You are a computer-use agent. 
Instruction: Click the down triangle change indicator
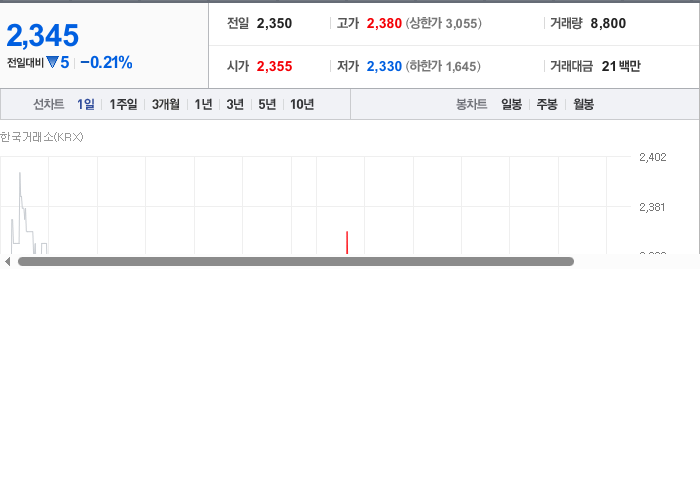coord(52,62)
